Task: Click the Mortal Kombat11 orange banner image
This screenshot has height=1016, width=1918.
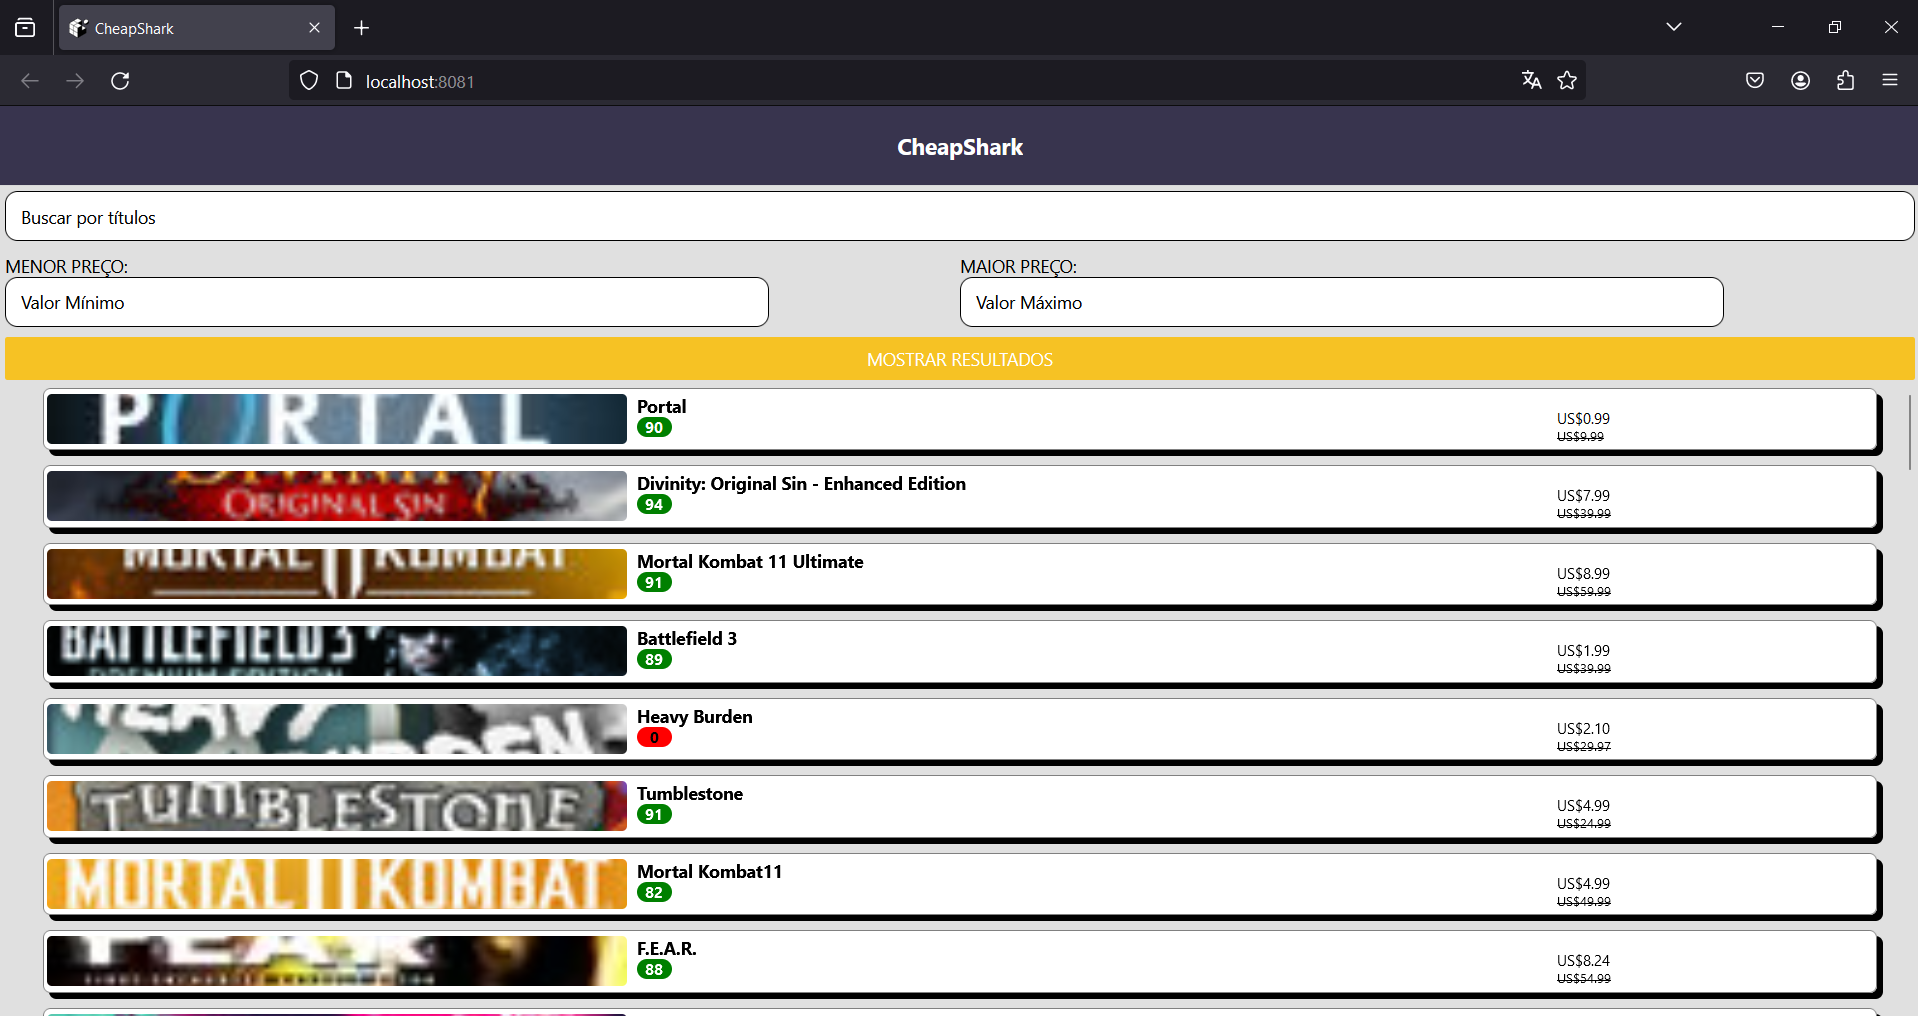Action: 337,884
